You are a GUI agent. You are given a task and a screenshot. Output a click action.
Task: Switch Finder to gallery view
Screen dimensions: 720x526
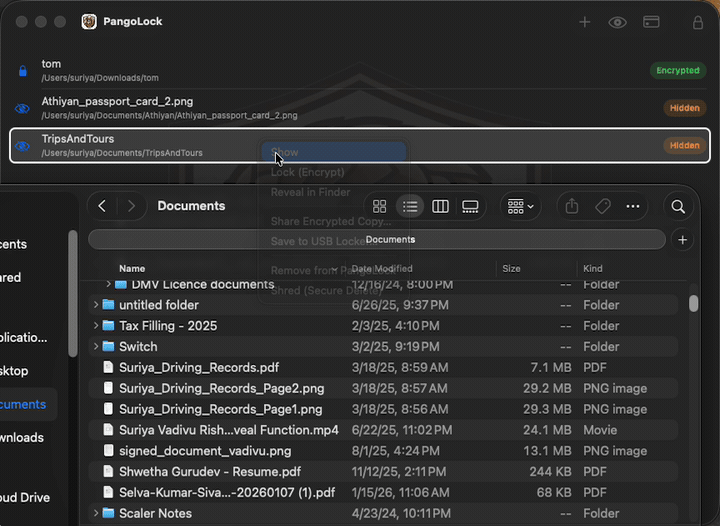(470, 207)
